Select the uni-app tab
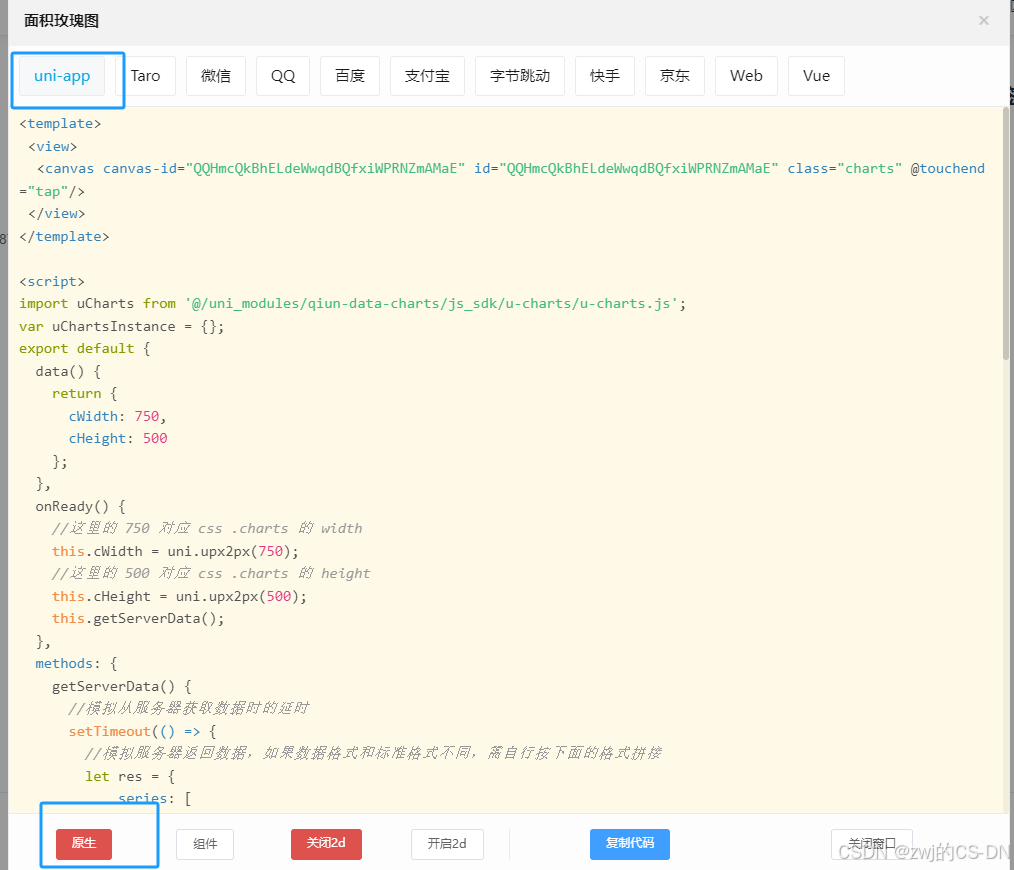This screenshot has width=1014, height=870. (x=62, y=76)
